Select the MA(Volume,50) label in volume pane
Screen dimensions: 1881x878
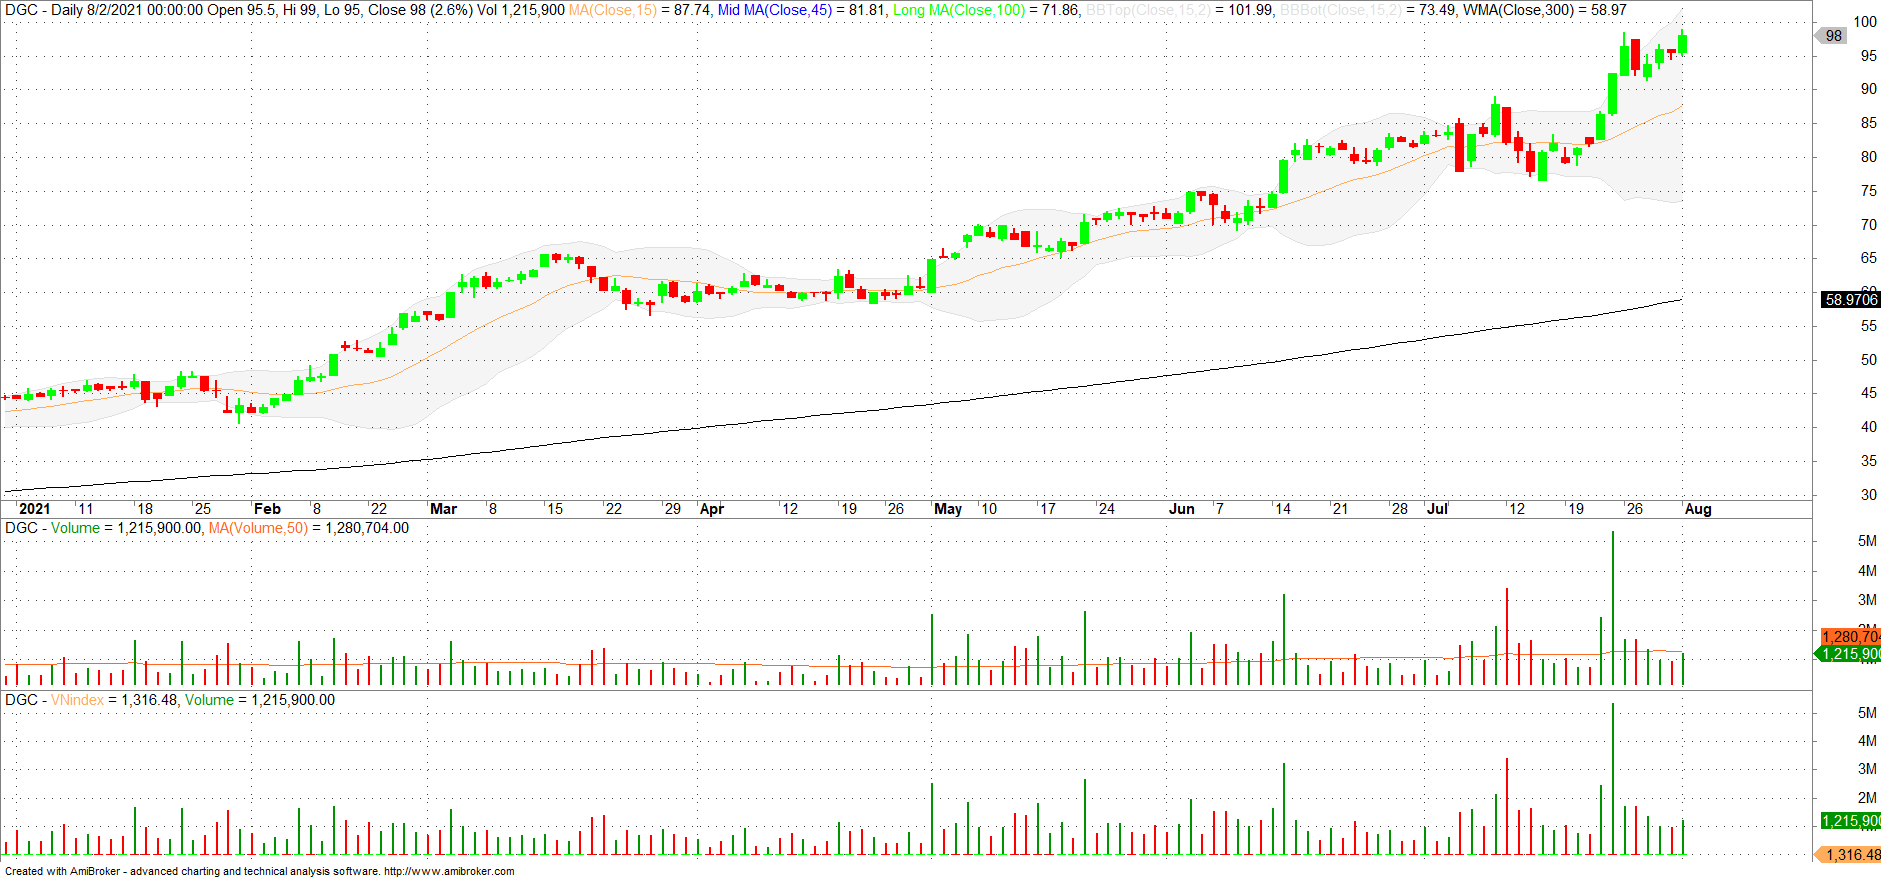pos(258,528)
